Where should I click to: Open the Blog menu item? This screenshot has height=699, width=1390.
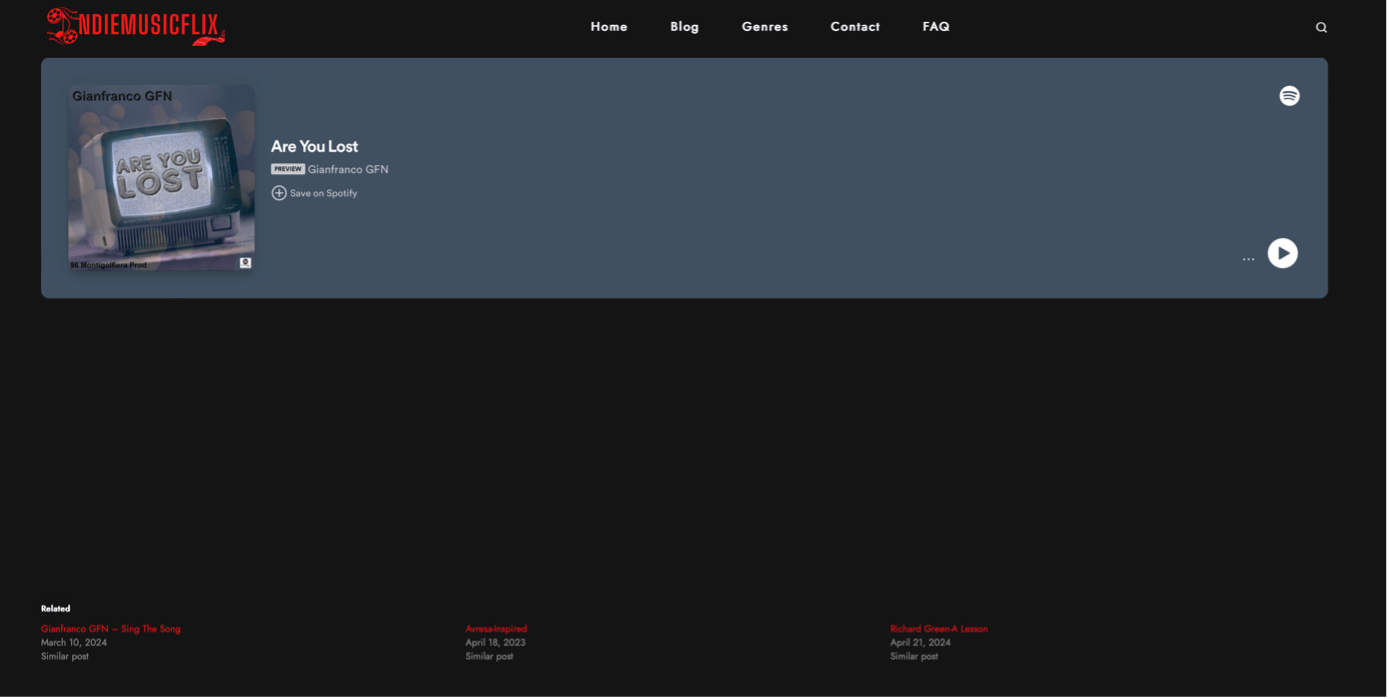coord(686,27)
